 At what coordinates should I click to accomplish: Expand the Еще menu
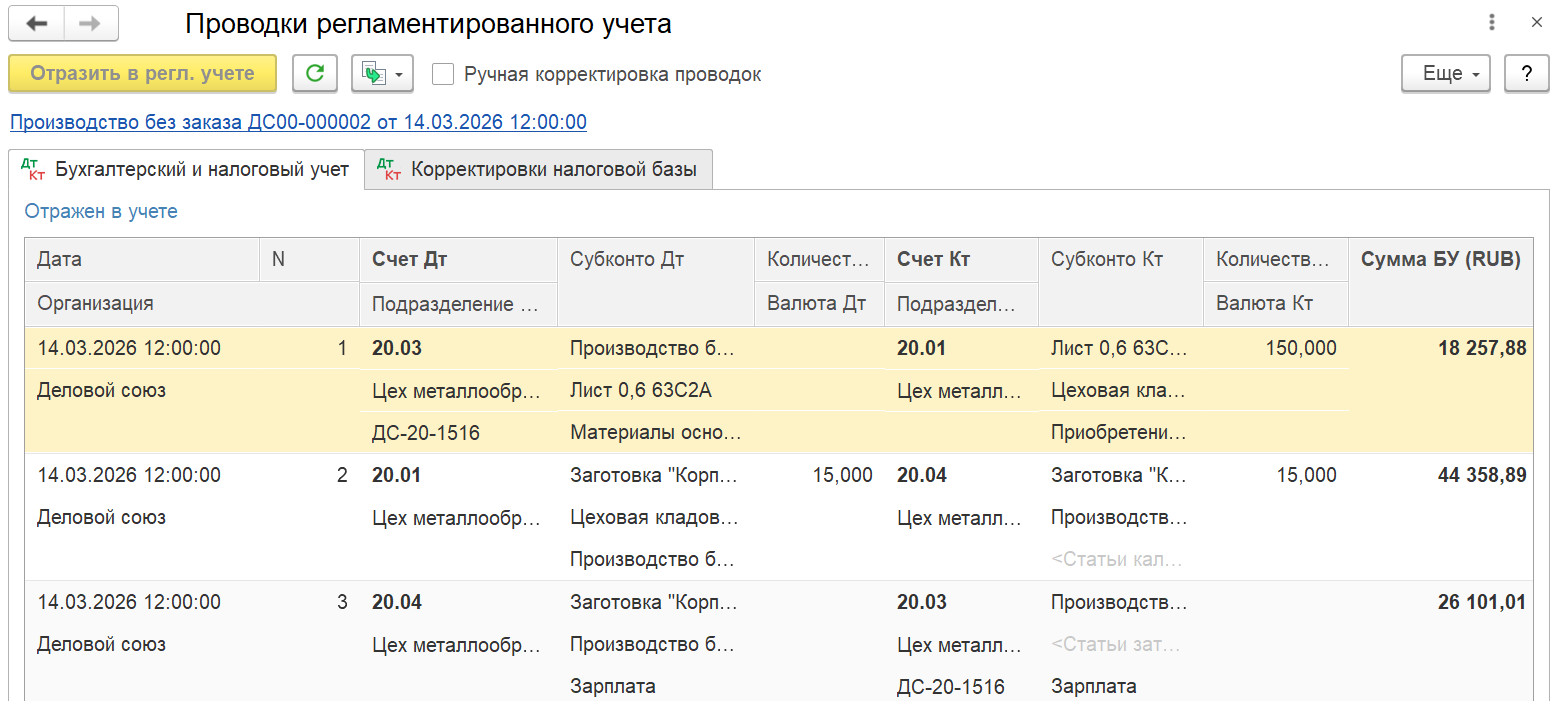(1446, 74)
